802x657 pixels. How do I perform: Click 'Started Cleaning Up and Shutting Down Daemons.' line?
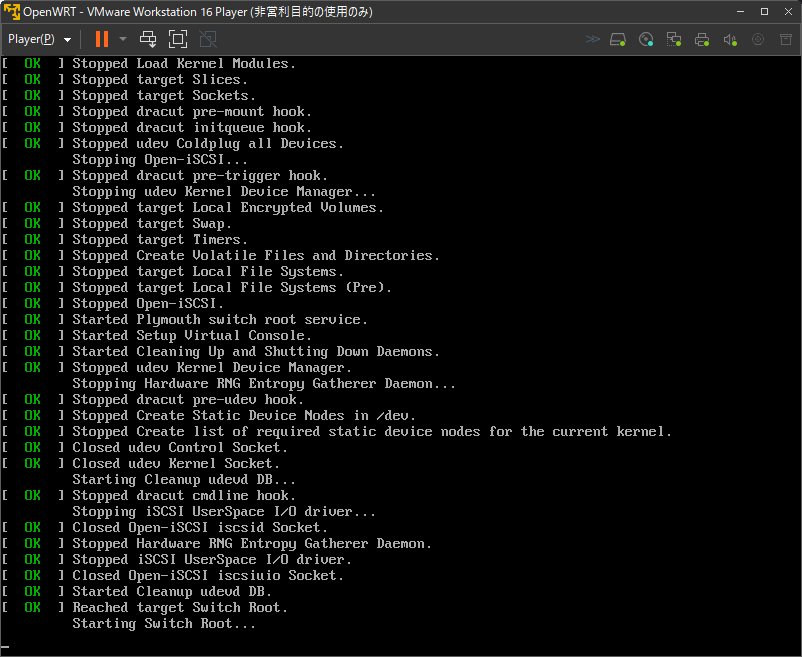click(256, 352)
